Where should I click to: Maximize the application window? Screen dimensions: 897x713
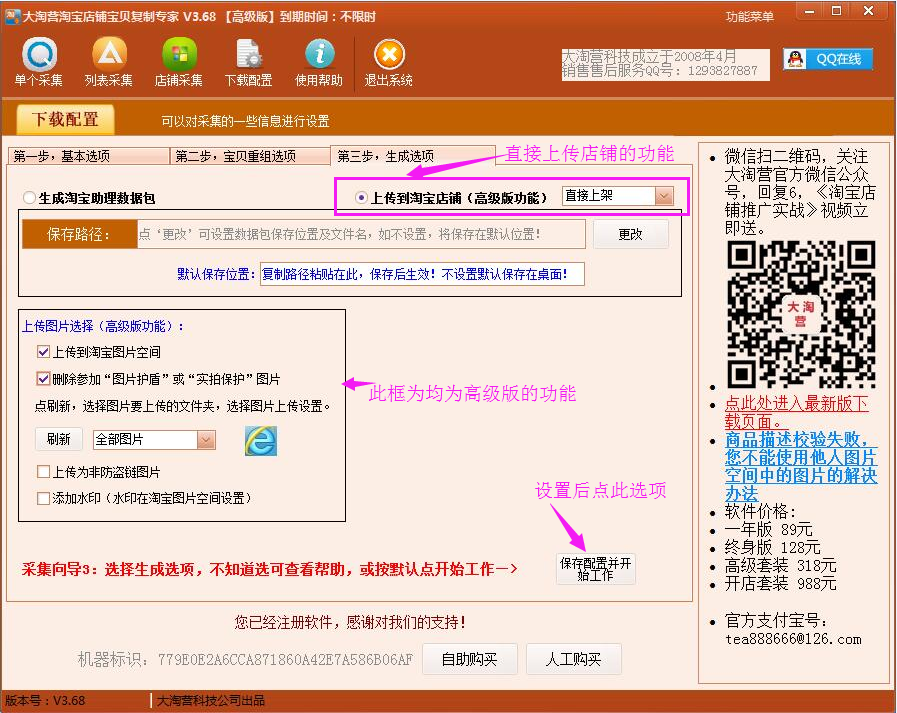pyautogui.click(x=836, y=11)
